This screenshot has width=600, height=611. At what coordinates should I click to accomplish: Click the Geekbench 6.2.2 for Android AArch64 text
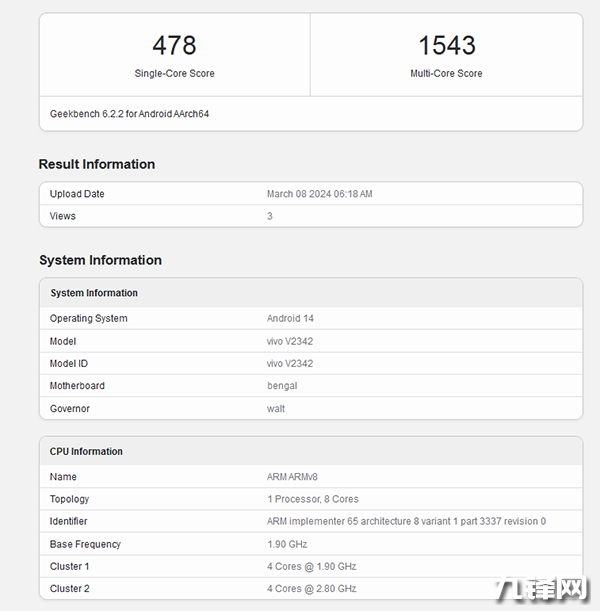point(129,114)
